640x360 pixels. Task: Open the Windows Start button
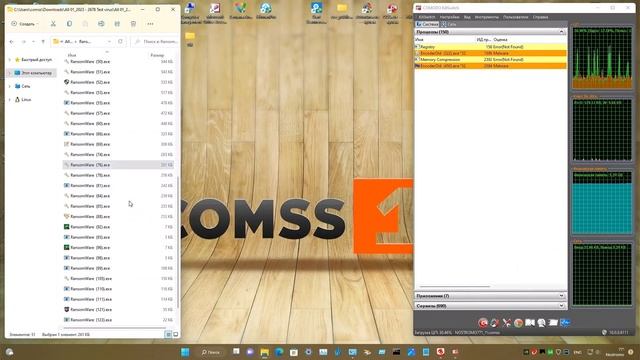coord(185,352)
